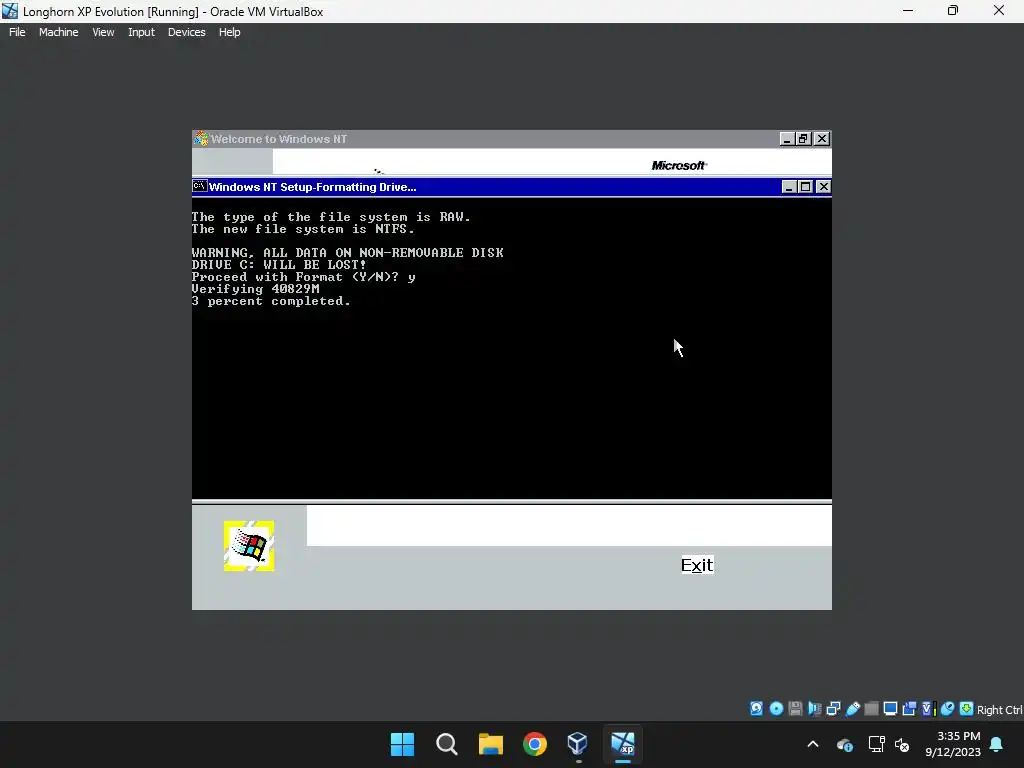Viewport: 1024px width, 768px height.
Task: Click the '3 percent completed.' console line
Action: [x=271, y=301]
